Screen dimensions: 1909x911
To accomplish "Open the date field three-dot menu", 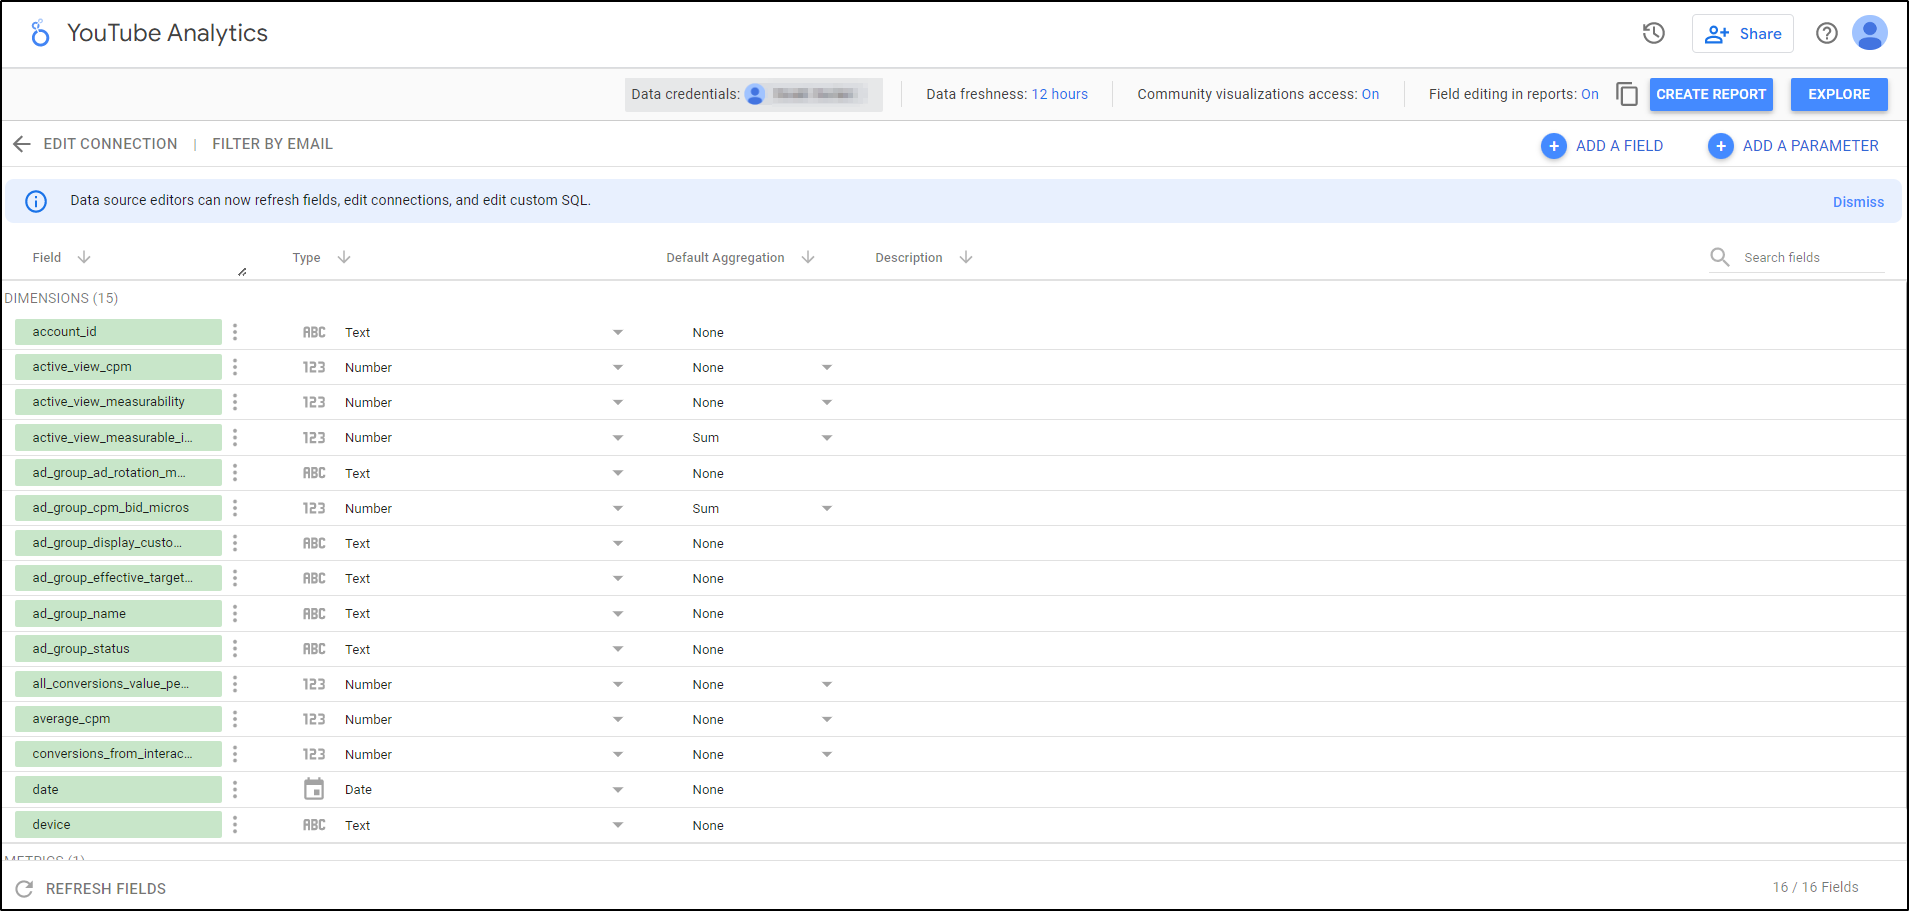I will coord(235,789).
